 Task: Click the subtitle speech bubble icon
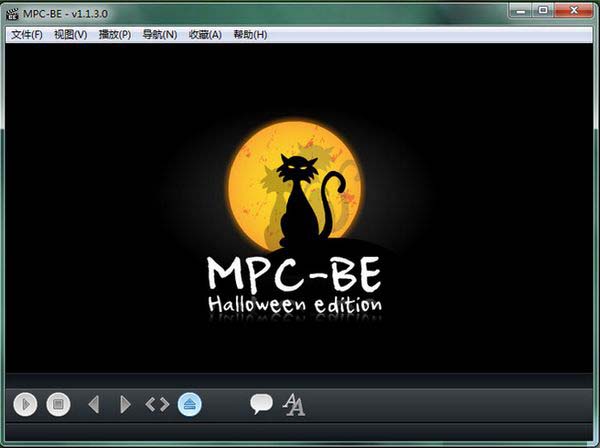[261, 404]
